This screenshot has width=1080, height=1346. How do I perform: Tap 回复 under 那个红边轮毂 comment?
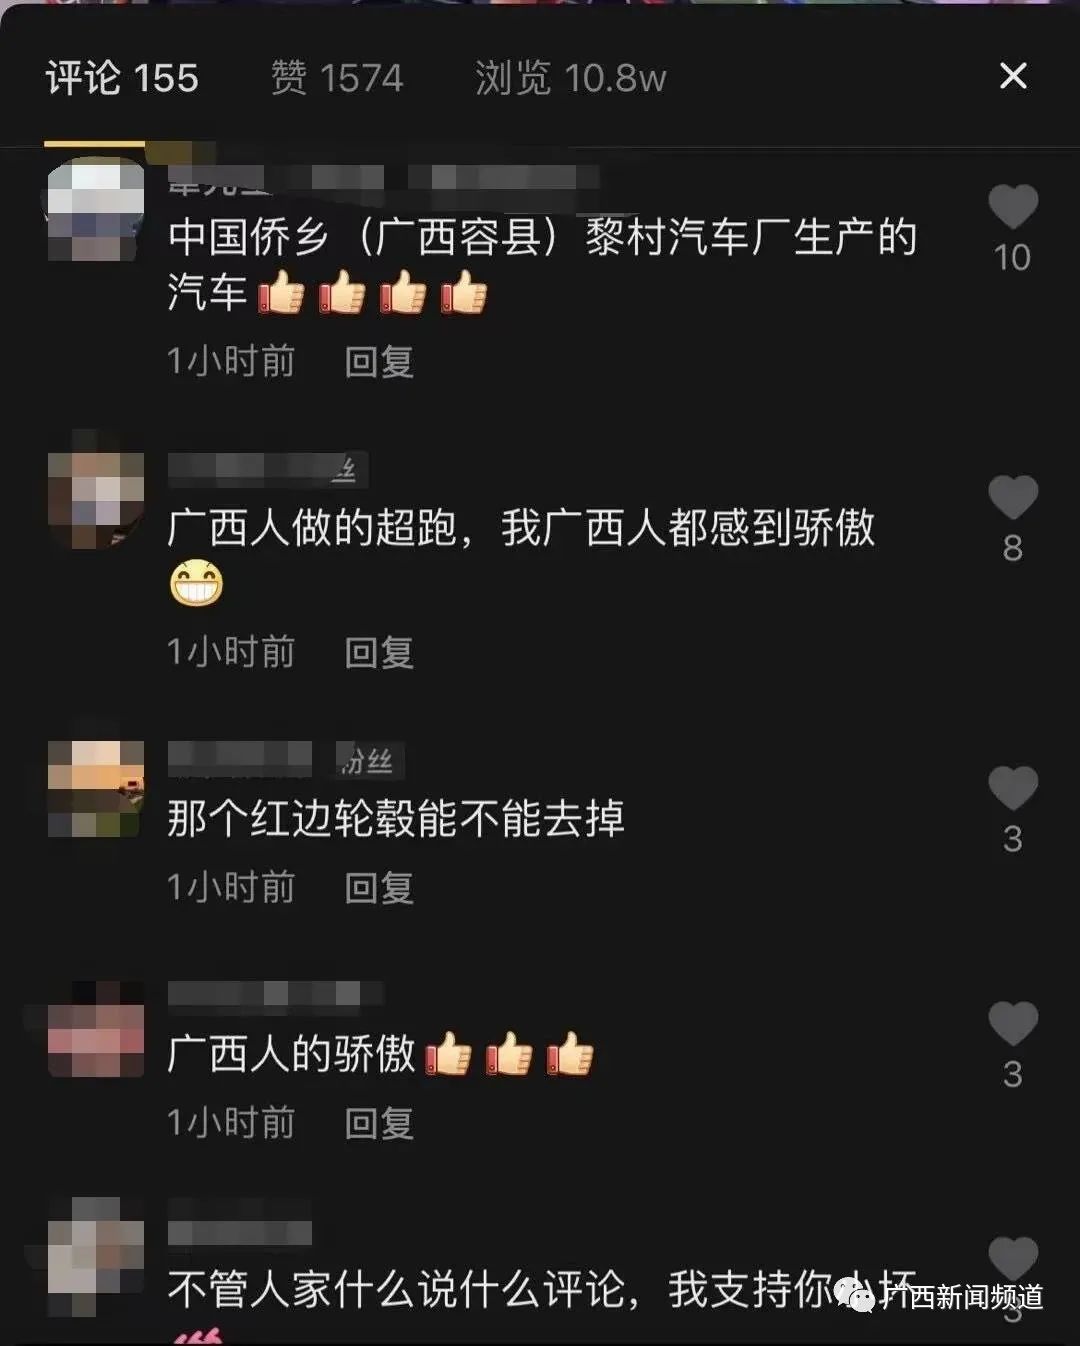(x=379, y=888)
